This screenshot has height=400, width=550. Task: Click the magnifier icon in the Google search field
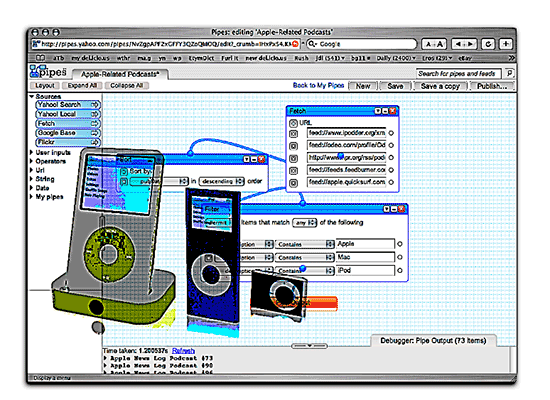click(312, 44)
